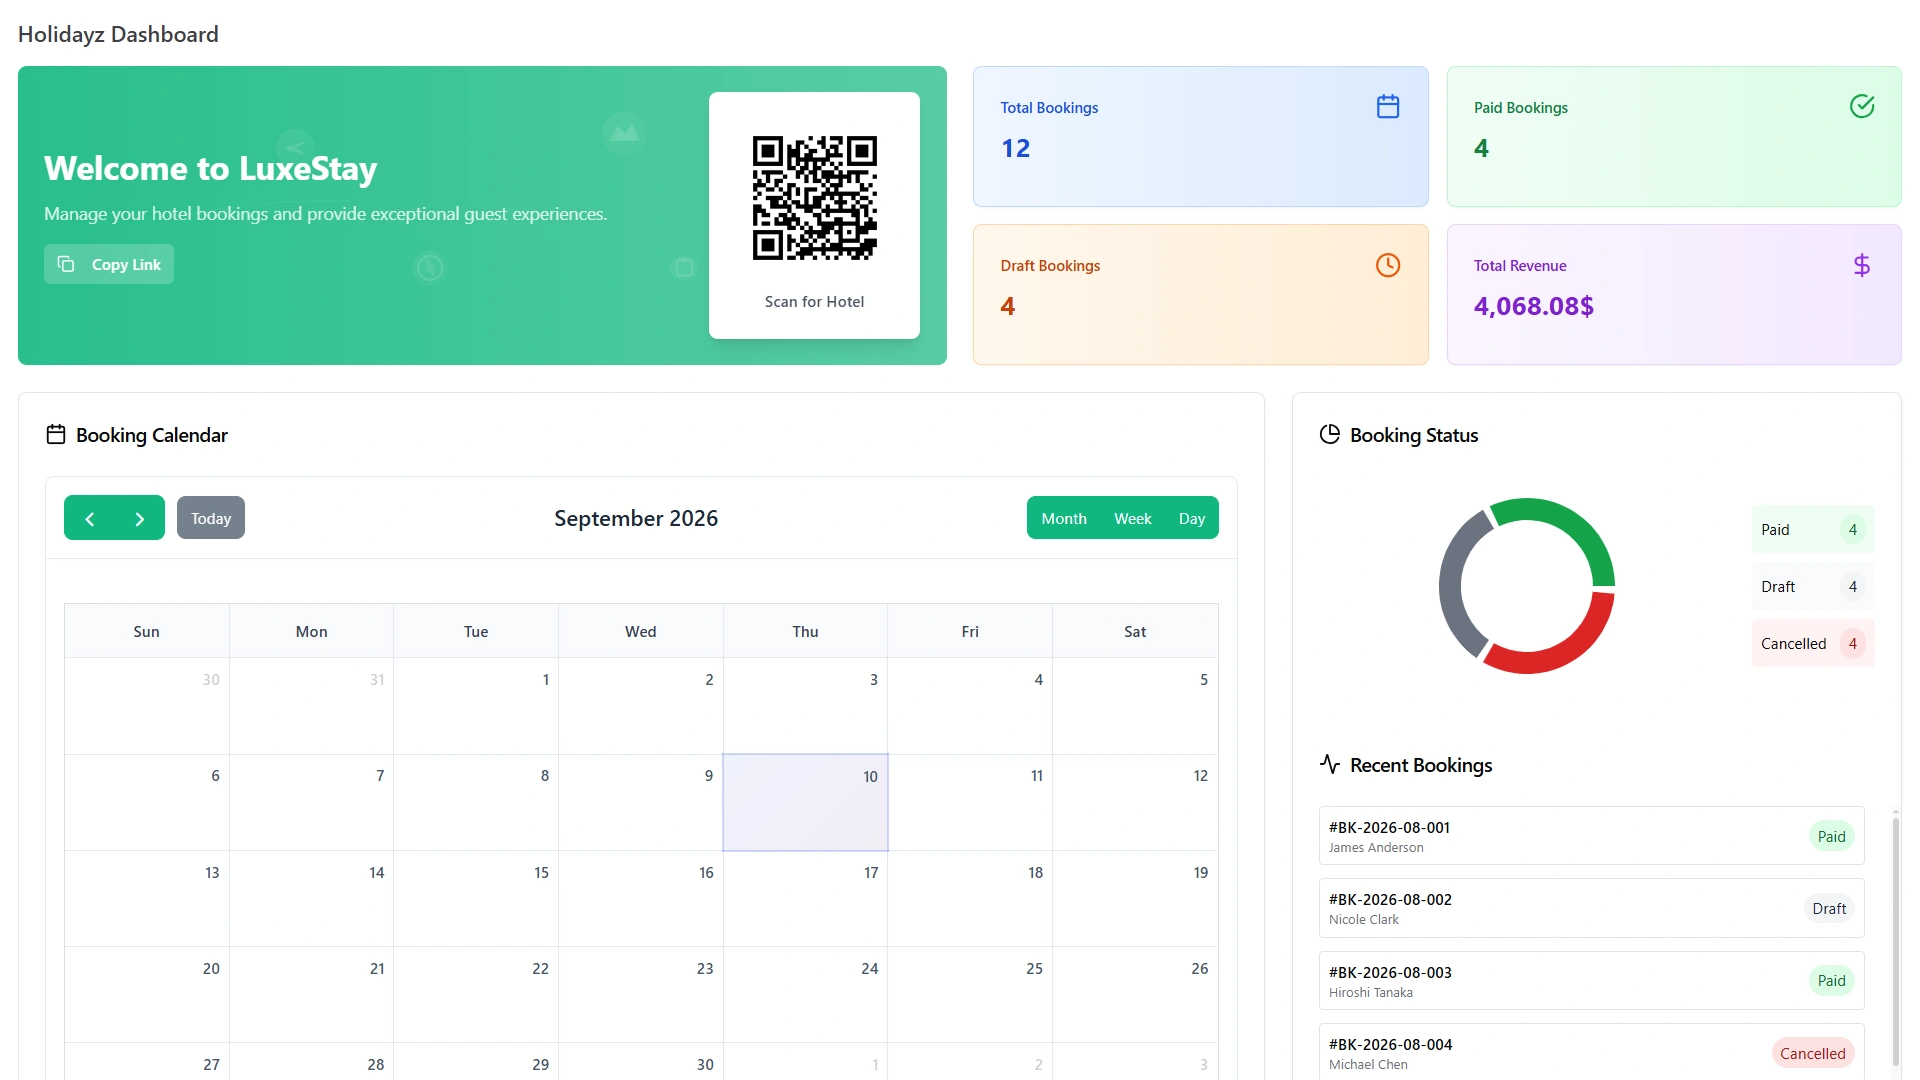This screenshot has height=1080, width=1920.
Task: Select September 7 in the calendar
Action: 312,803
